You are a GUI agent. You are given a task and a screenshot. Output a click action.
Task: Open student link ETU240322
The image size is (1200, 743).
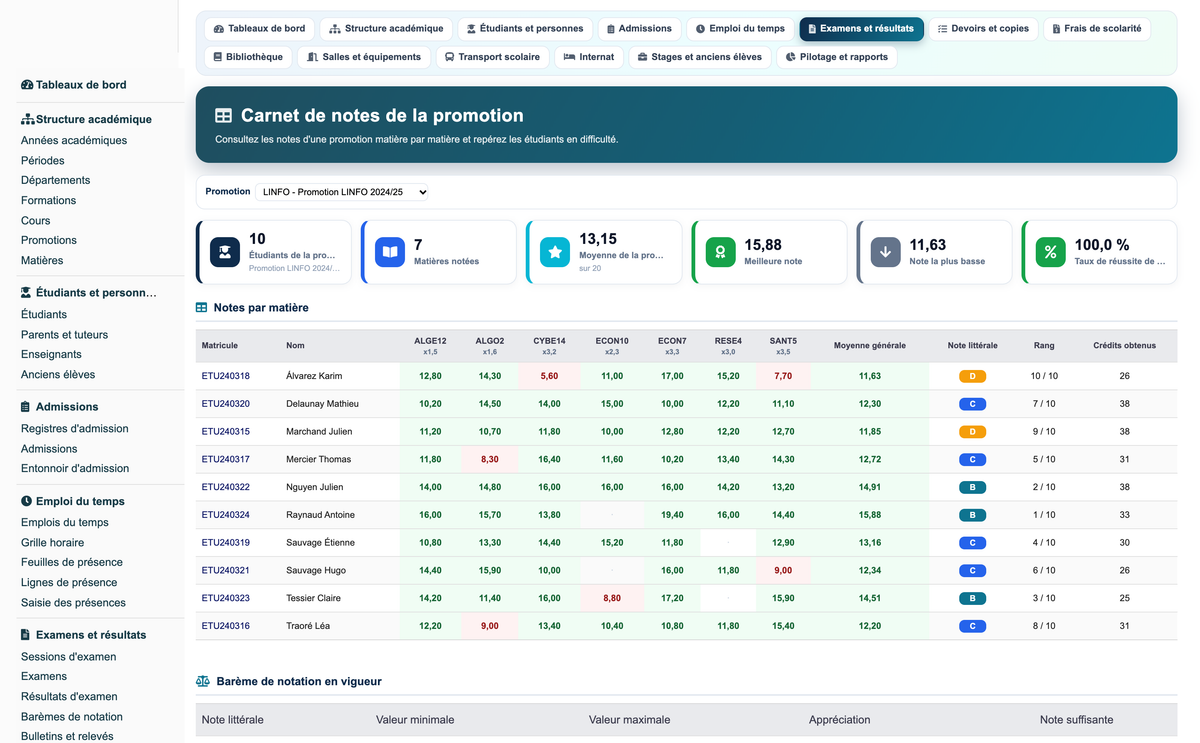226,487
